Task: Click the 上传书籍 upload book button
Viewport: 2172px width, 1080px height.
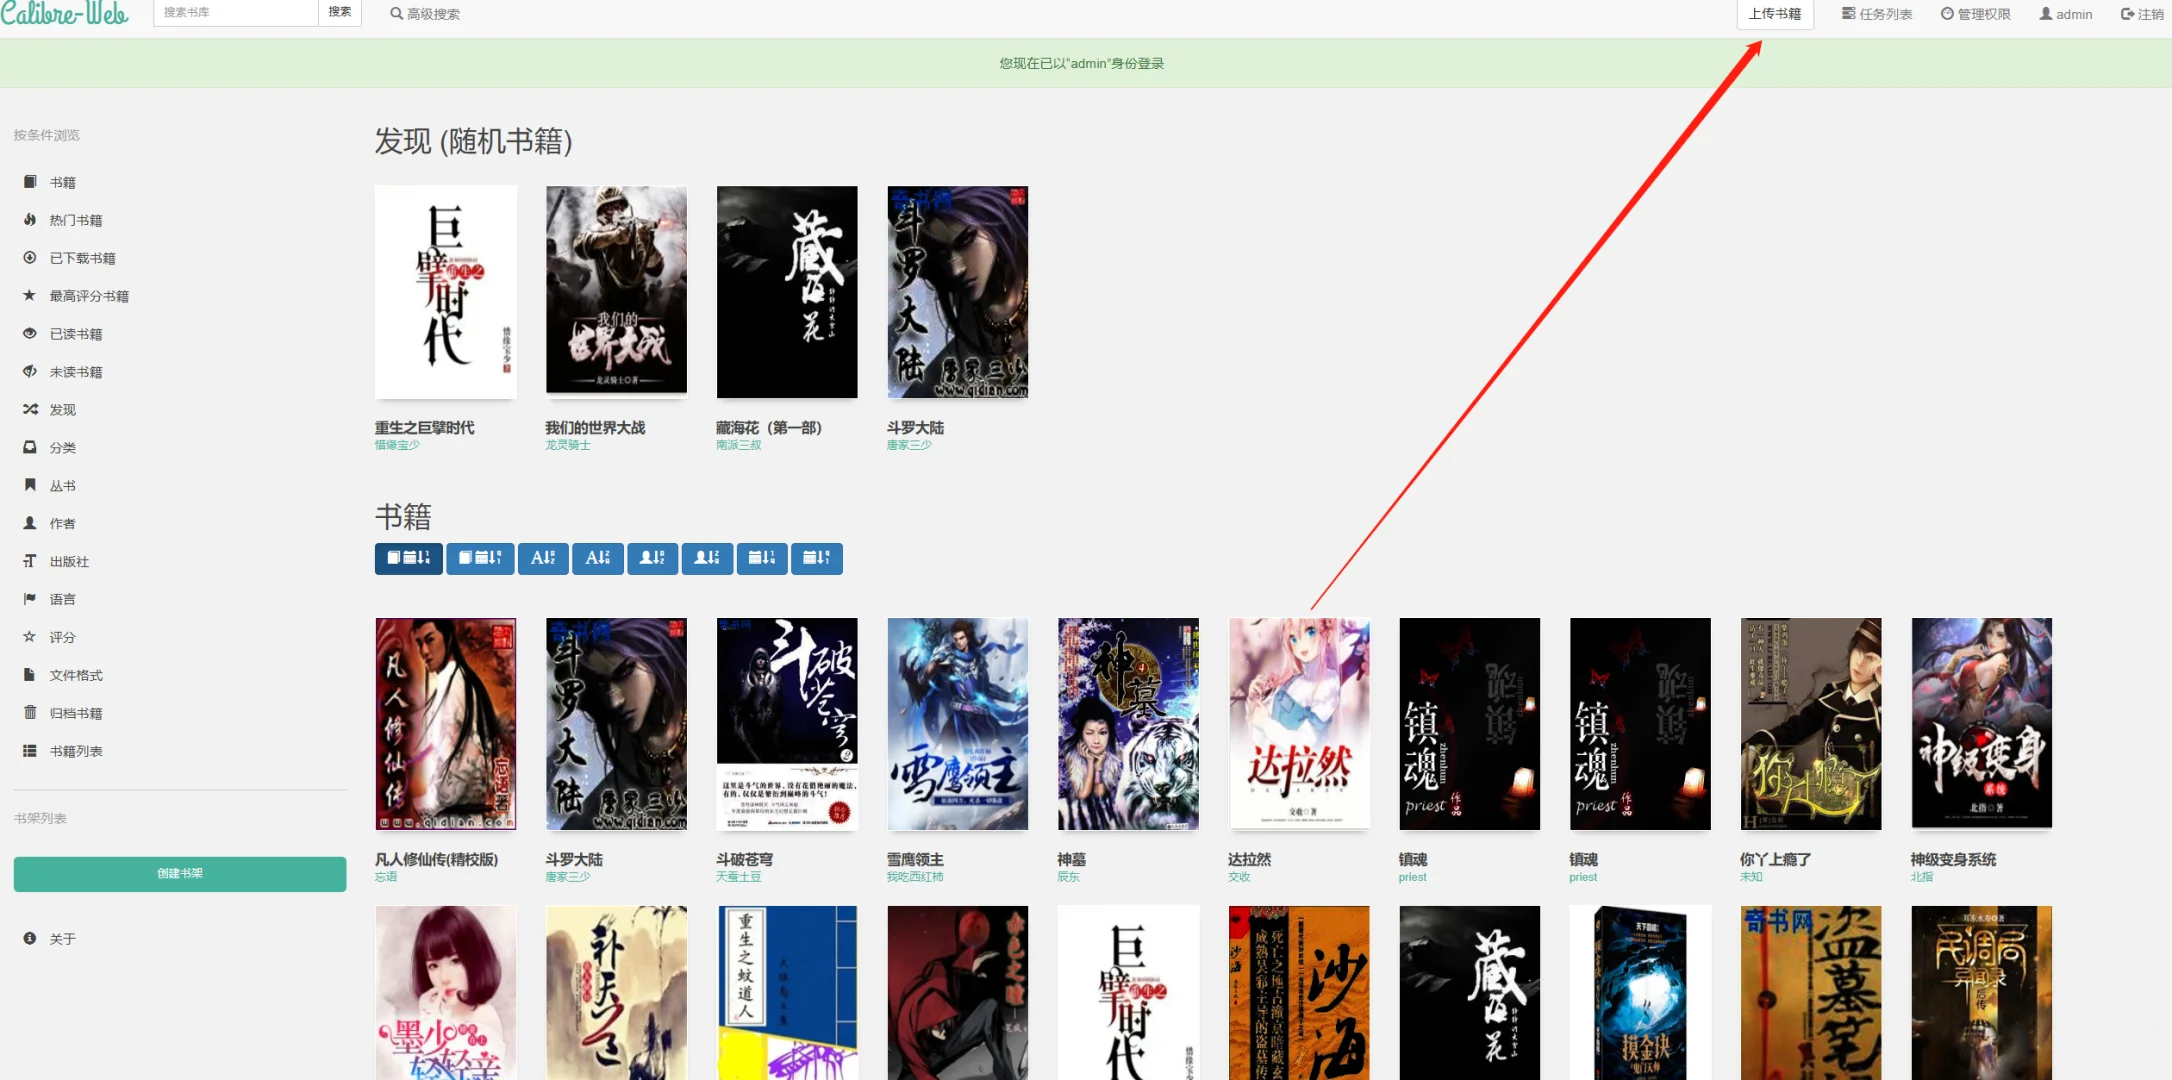Action: pos(1775,14)
